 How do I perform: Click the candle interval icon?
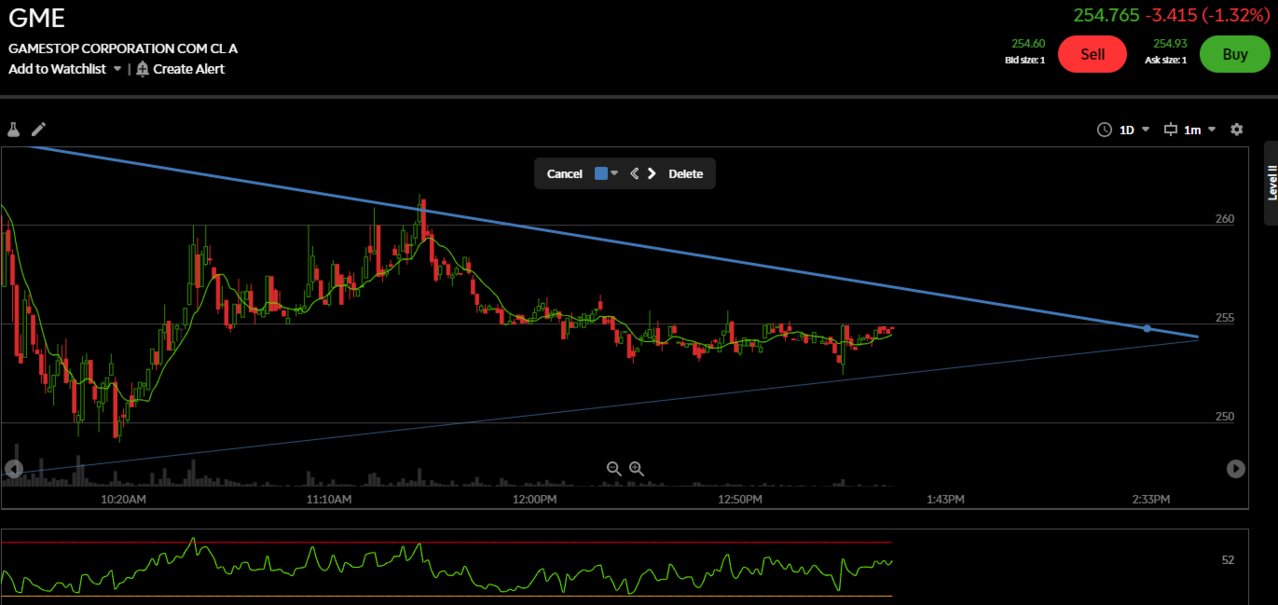1170,129
